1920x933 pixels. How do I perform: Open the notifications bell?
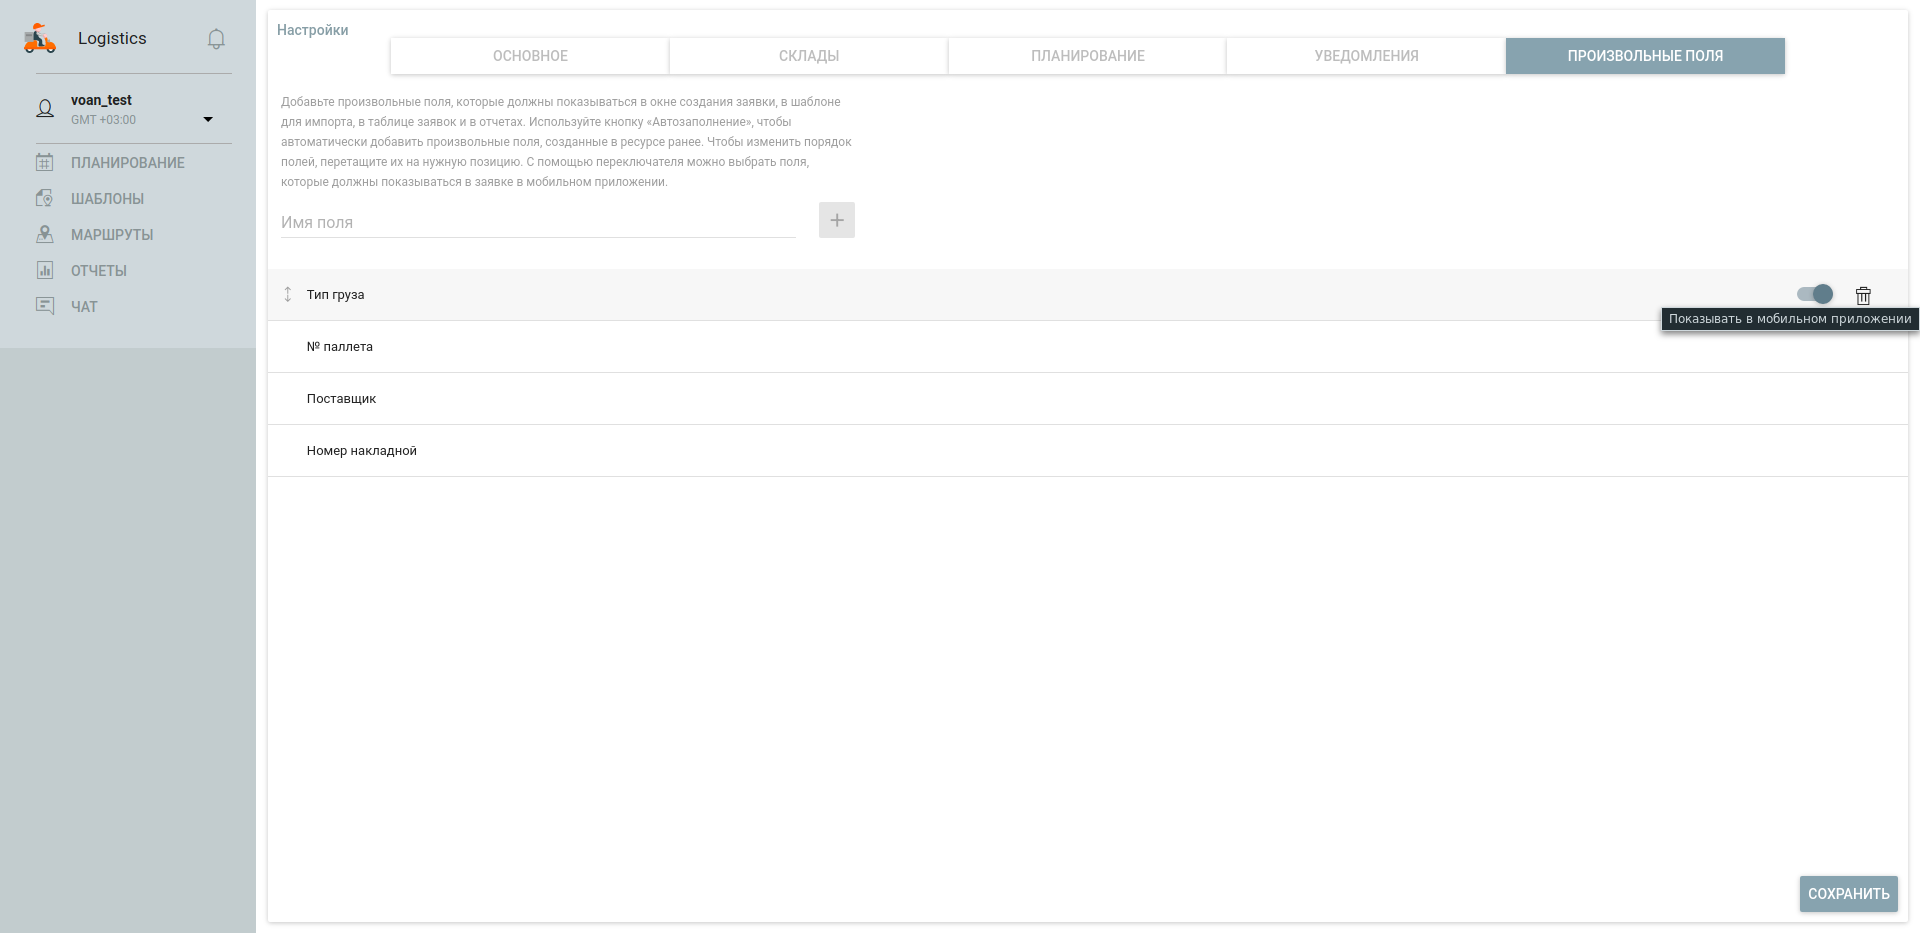216,39
